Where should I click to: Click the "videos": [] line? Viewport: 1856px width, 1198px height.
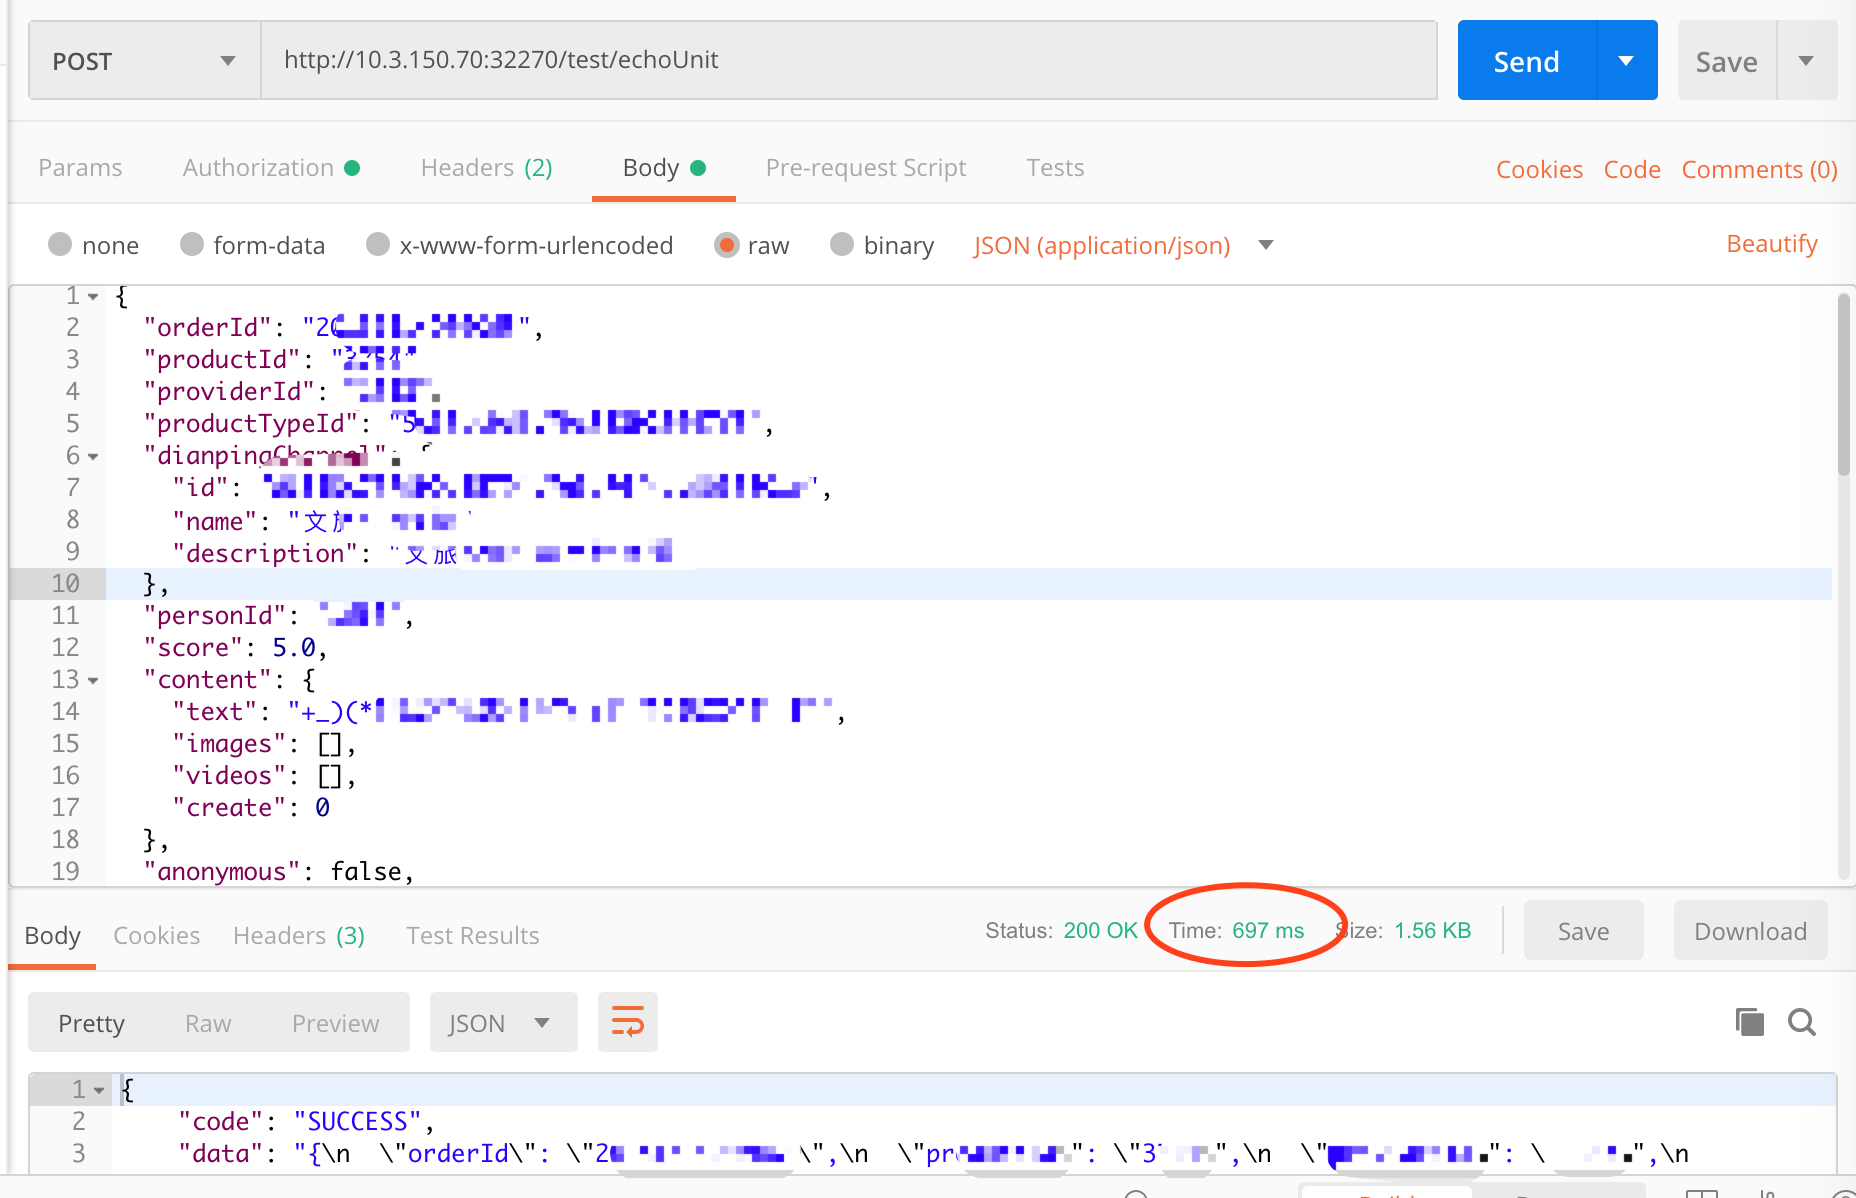[264, 775]
